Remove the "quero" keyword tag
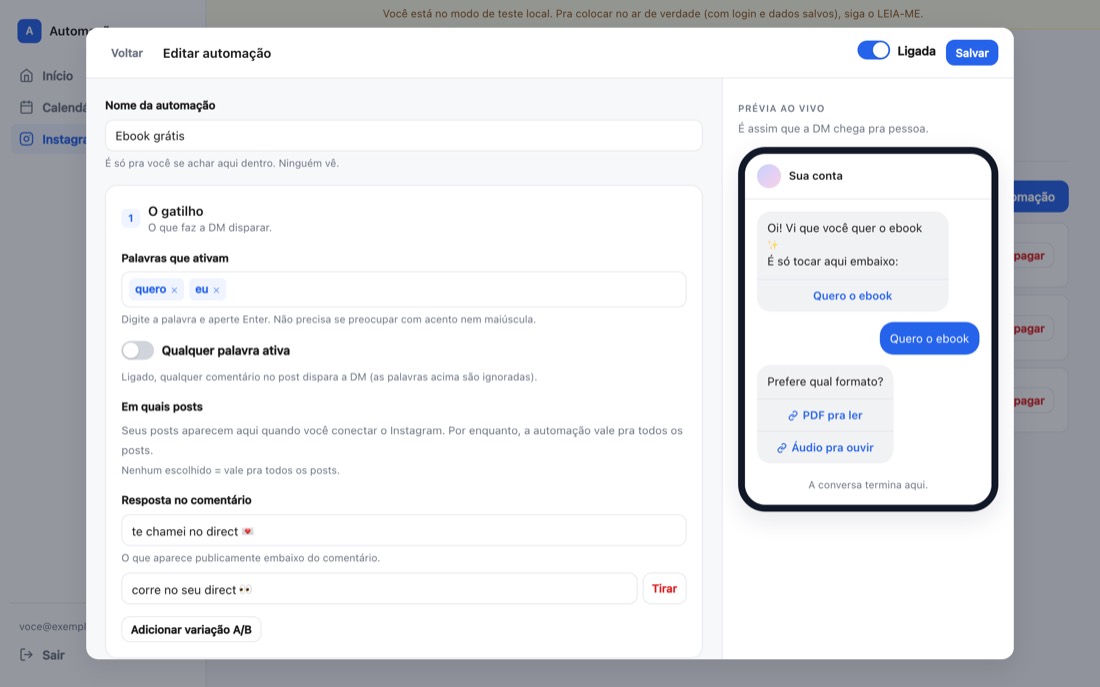Viewport: 1100px width, 687px height. coord(174,290)
